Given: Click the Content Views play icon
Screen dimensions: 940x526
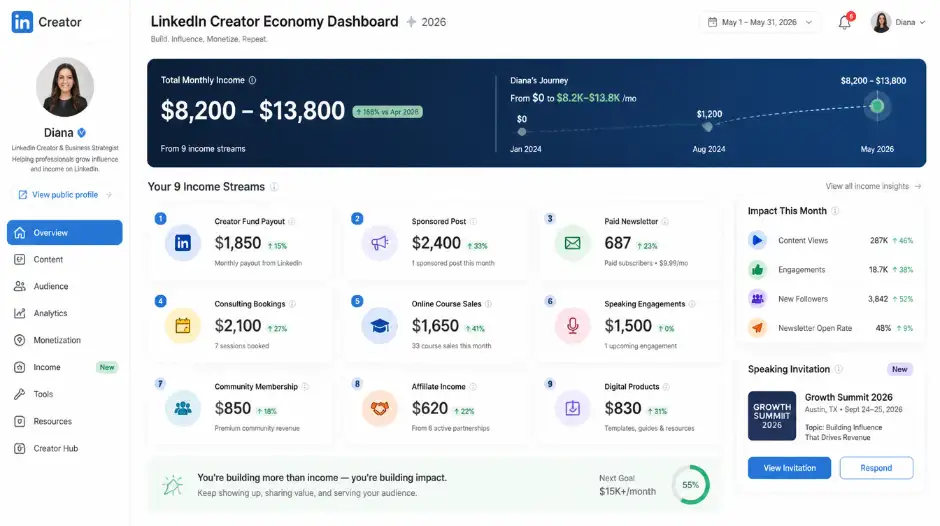Looking at the screenshot, I should (757, 240).
